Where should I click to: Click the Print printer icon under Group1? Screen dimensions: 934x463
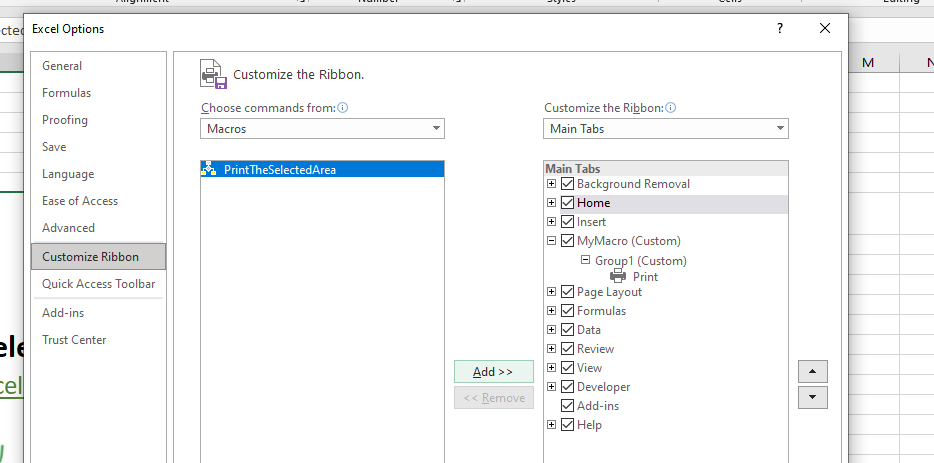click(618, 276)
